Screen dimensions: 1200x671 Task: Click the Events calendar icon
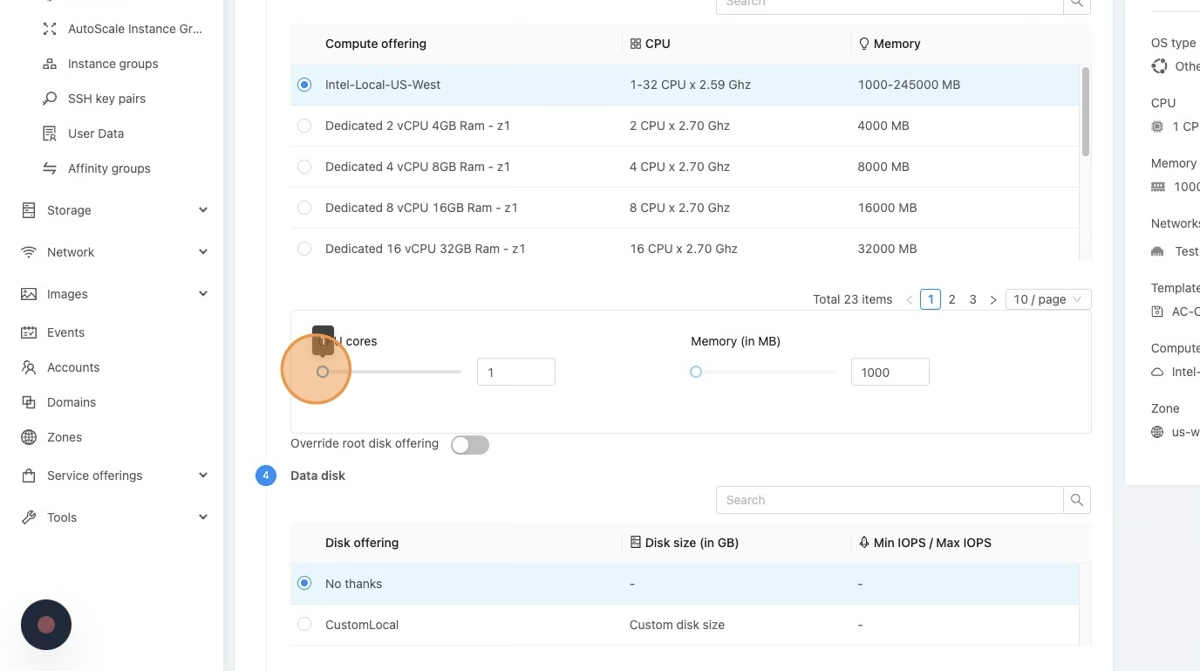click(28, 333)
